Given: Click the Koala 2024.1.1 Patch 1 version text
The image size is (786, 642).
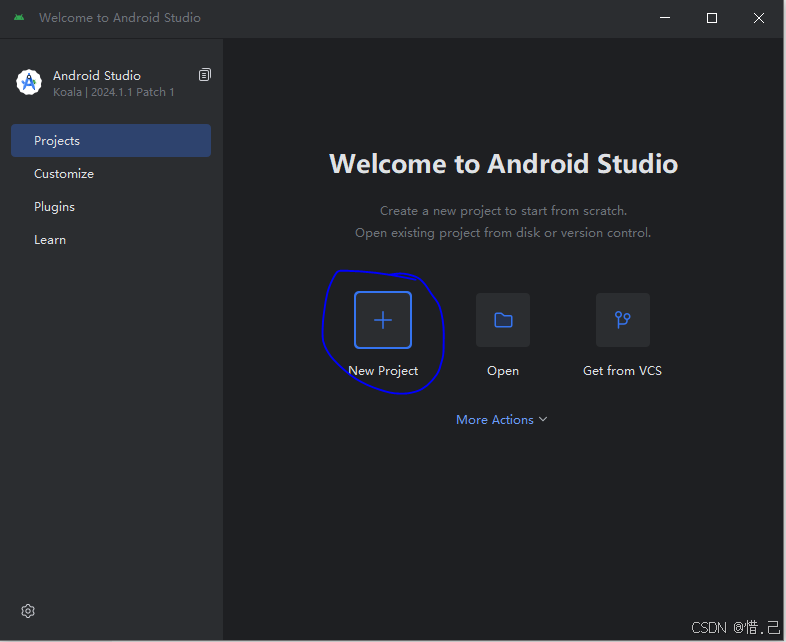Looking at the screenshot, I should pos(114,92).
